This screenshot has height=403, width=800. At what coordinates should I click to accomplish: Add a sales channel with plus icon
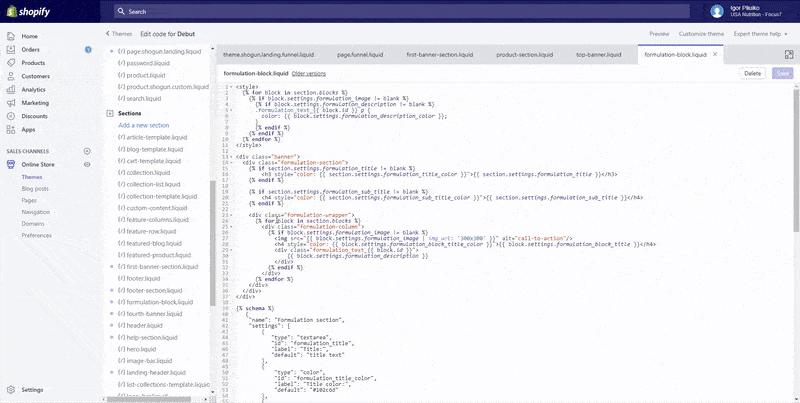click(x=87, y=151)
